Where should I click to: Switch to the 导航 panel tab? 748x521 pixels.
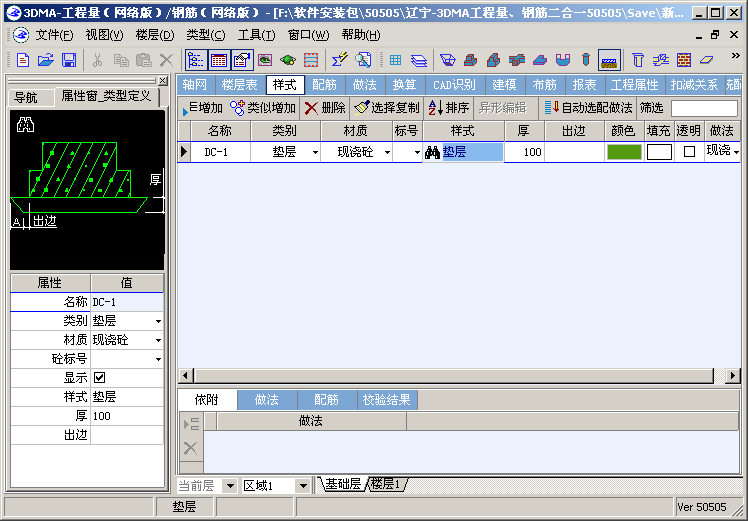[26, 97]
